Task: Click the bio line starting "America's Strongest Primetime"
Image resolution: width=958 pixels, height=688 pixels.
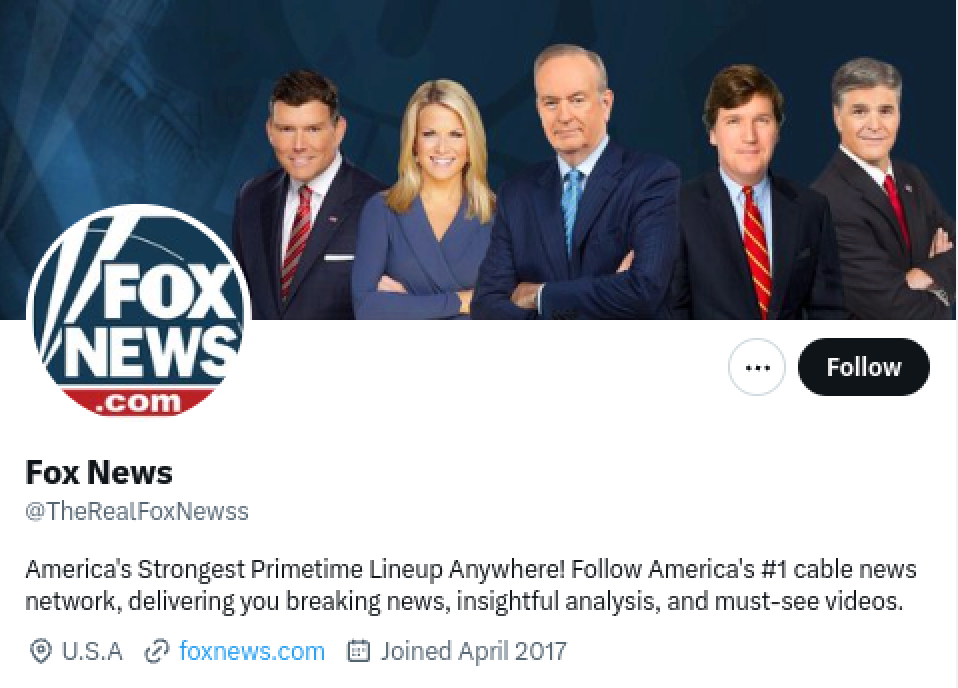Action: point(470,569)
